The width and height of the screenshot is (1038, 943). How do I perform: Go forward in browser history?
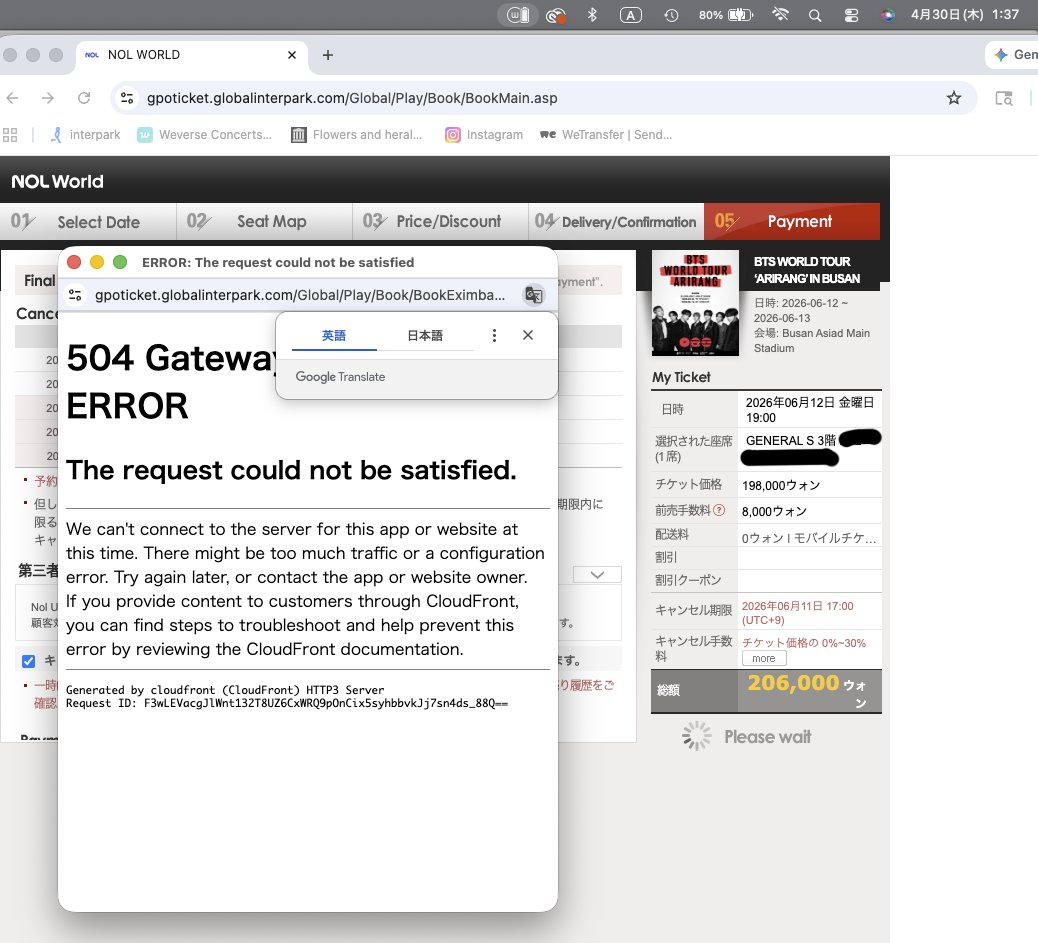pos(48,98)
